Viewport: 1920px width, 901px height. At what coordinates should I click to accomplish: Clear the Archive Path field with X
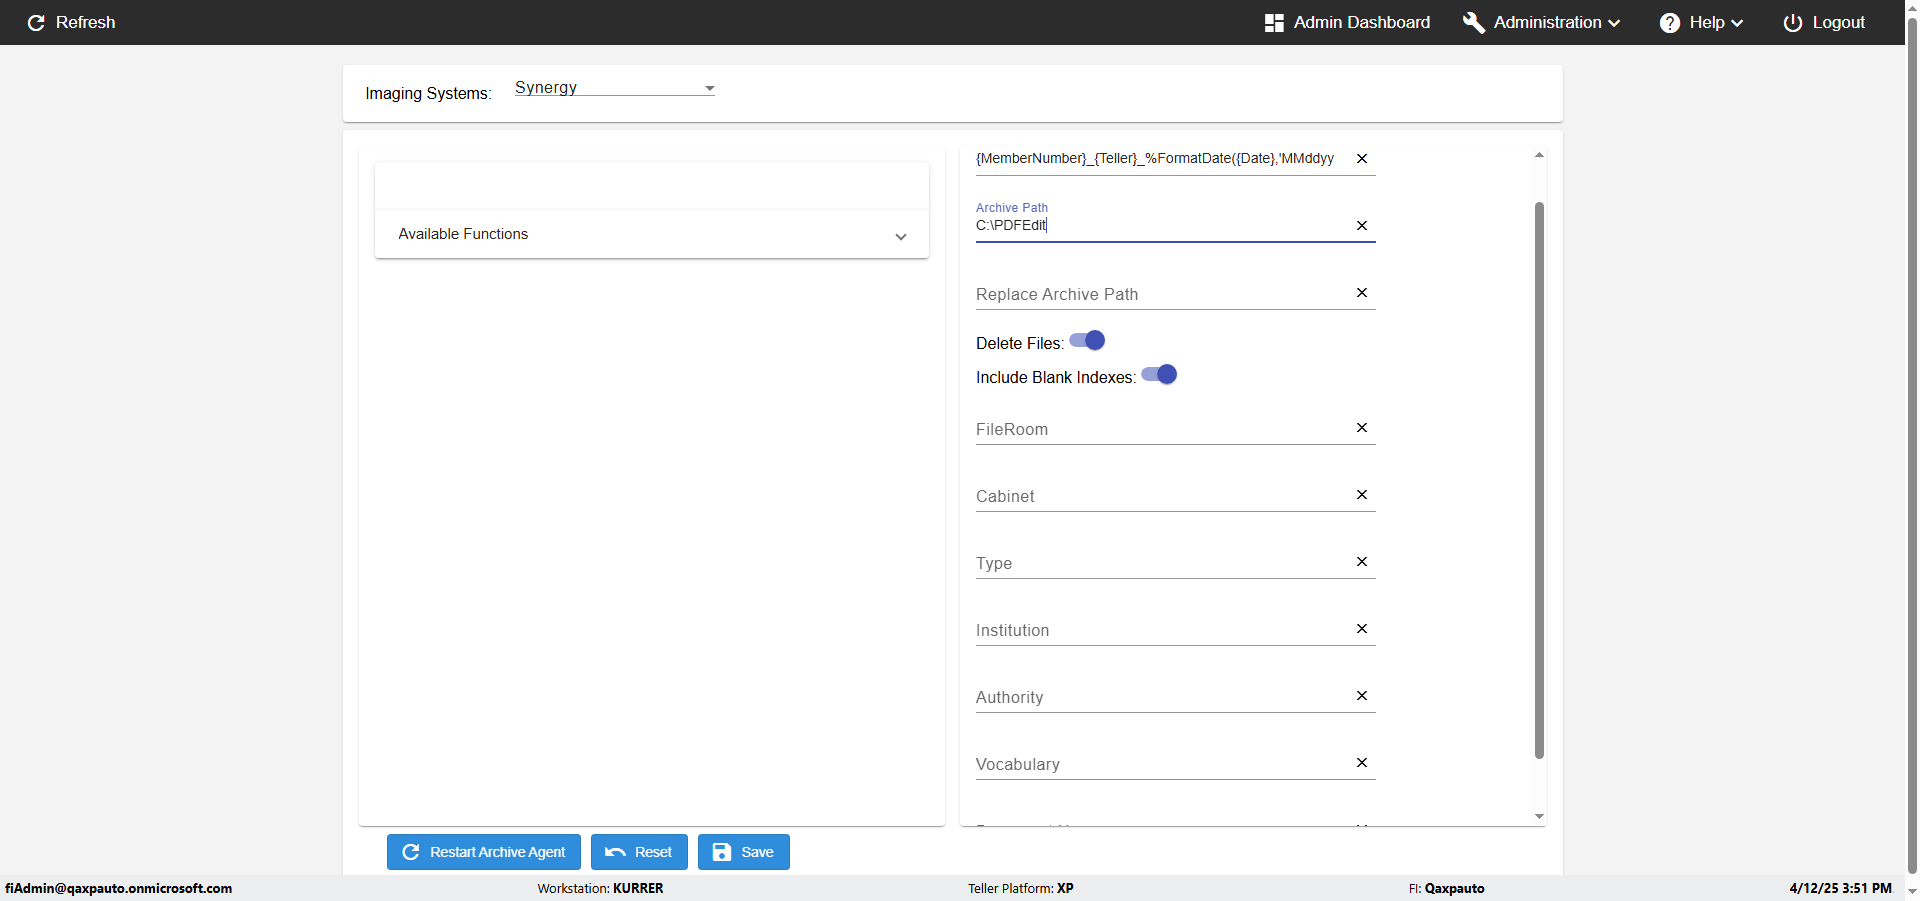tap(1361, 226)
